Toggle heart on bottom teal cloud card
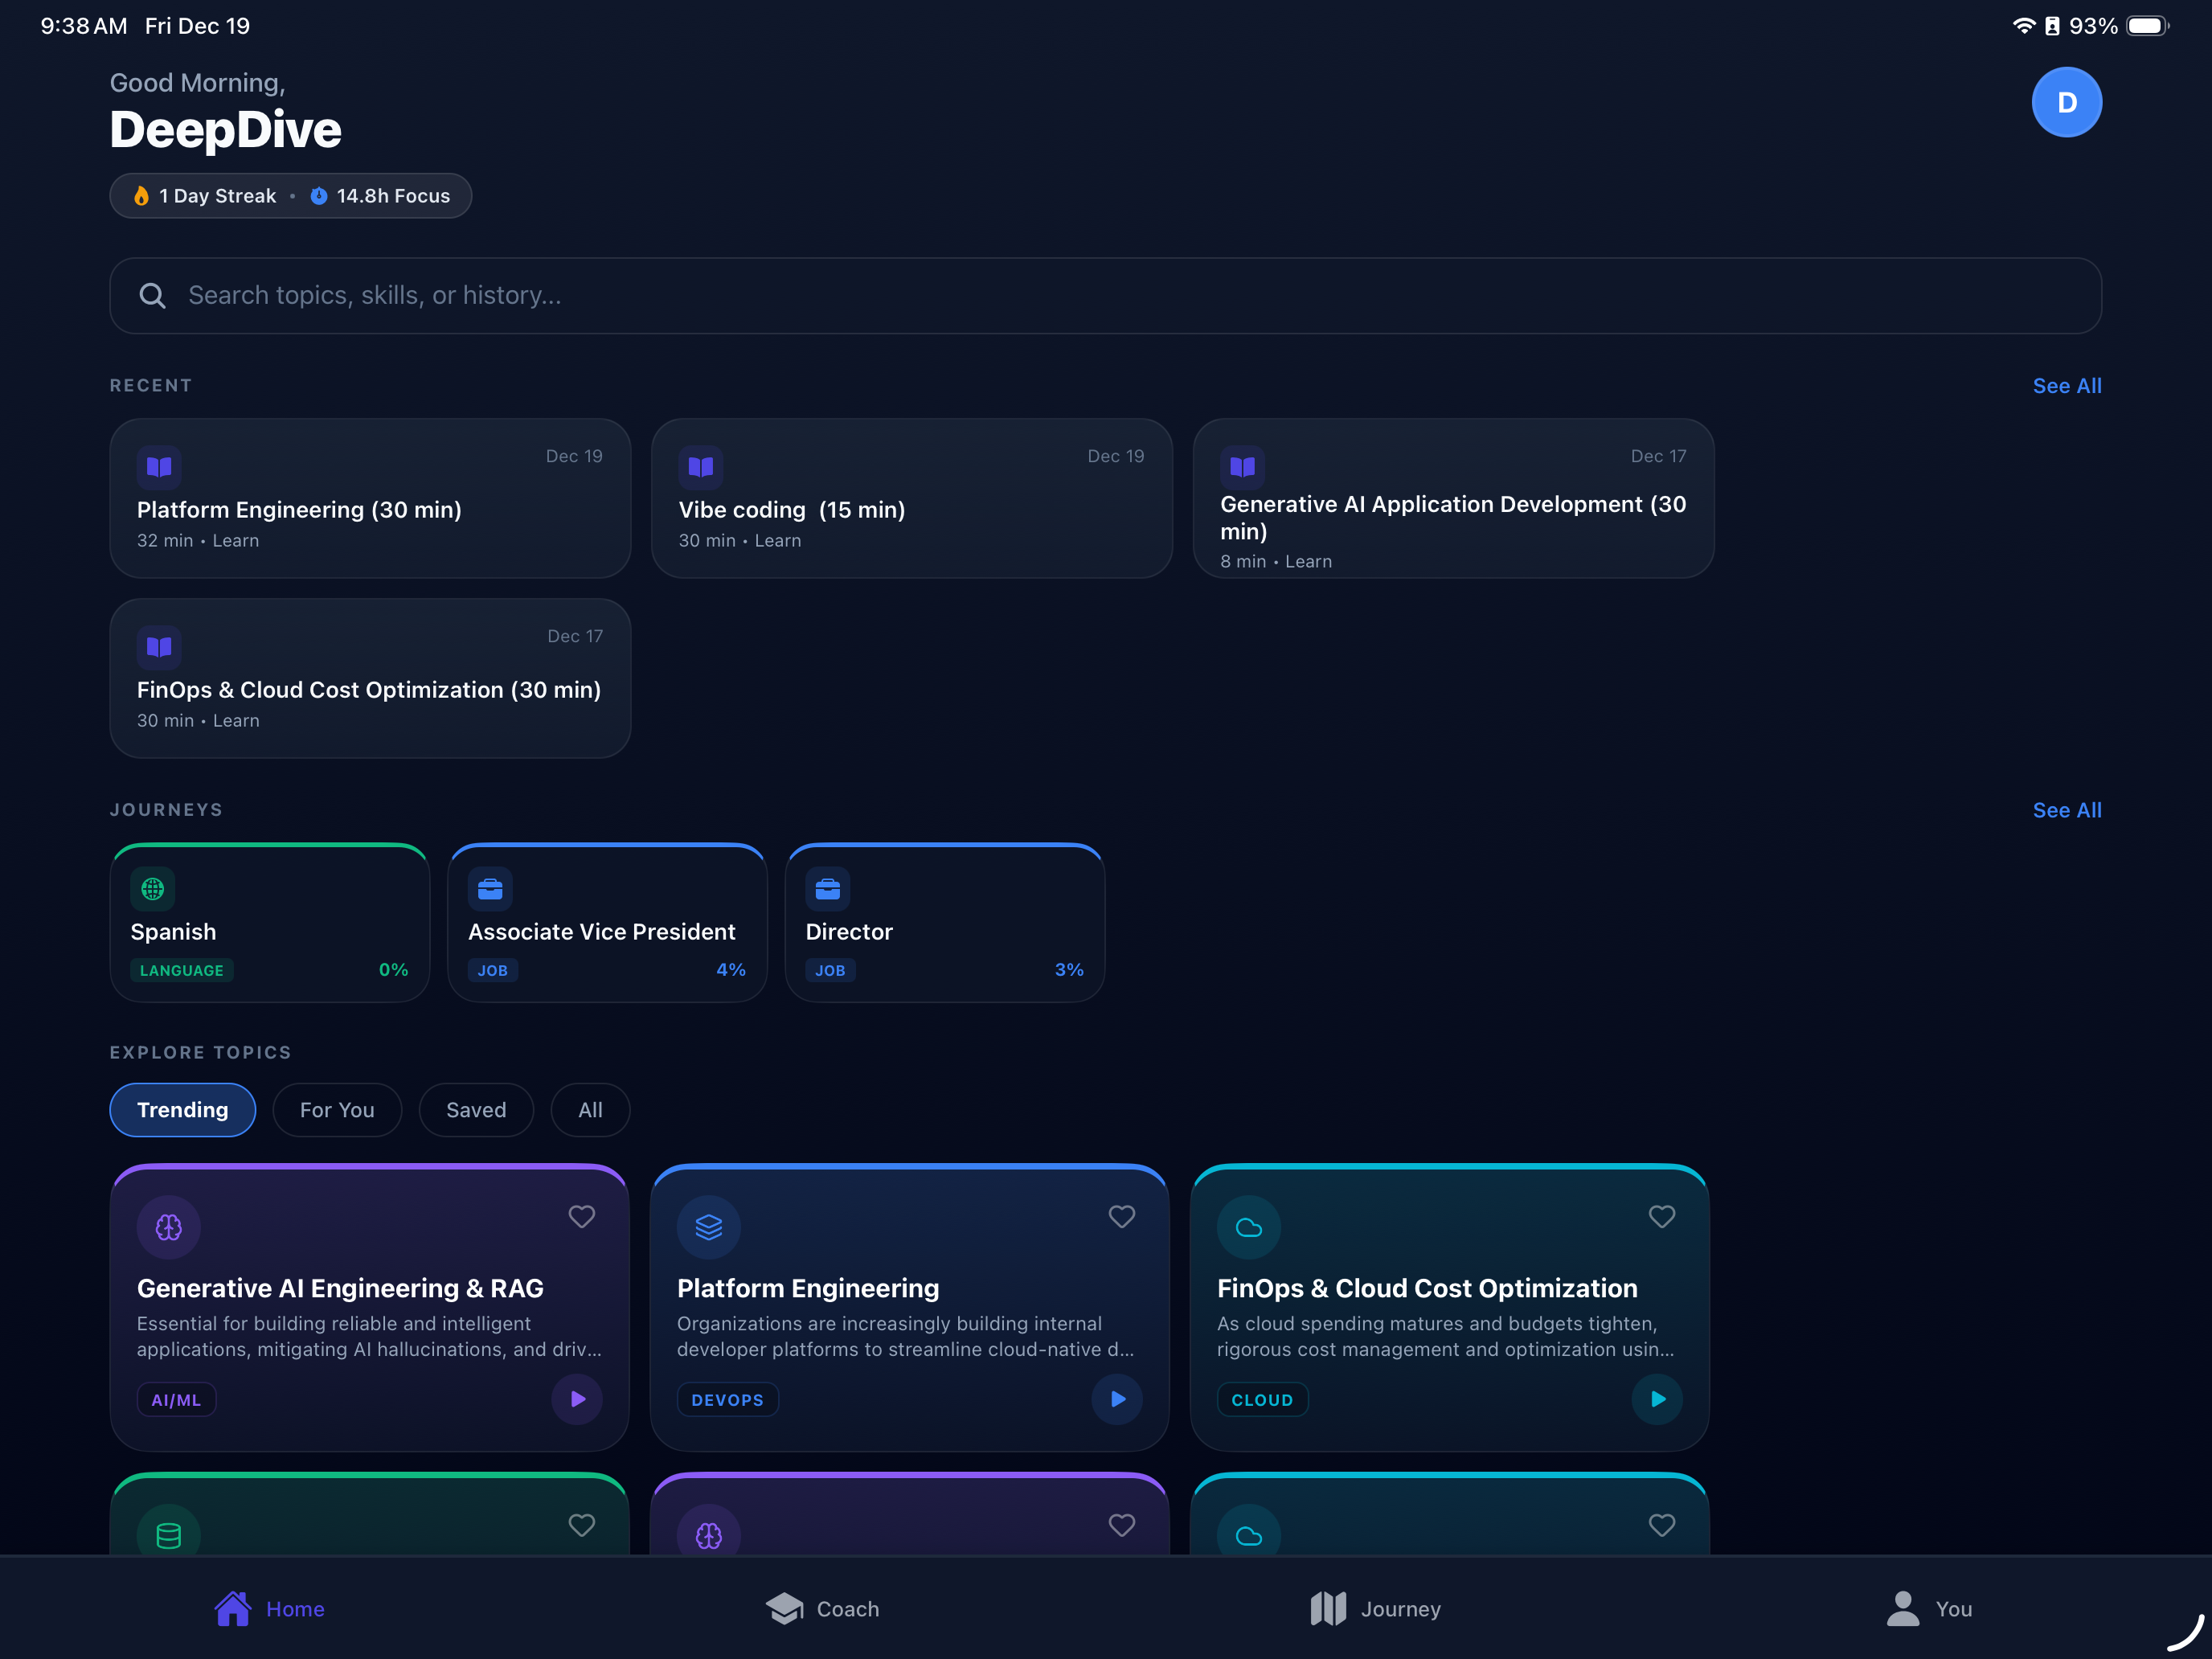The width and height of the screenshot is (2212, 1659). coord(1662,1524)
